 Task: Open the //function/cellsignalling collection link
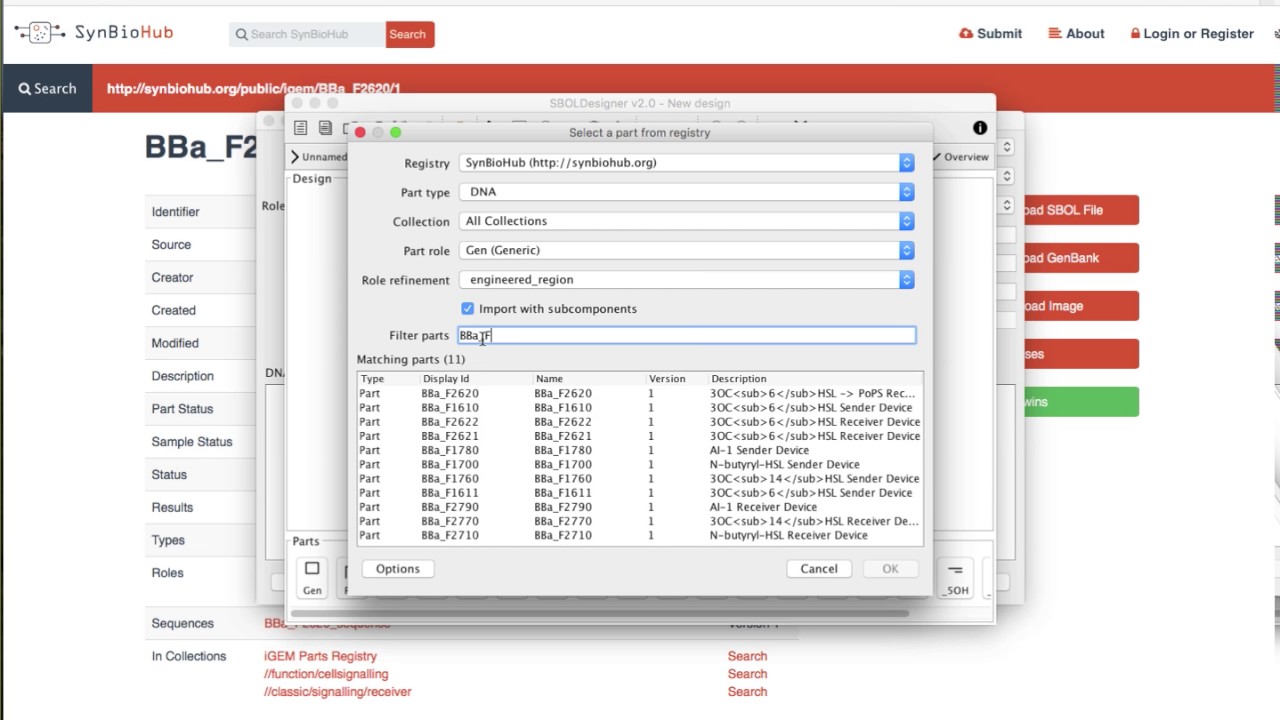coord(326,674)
